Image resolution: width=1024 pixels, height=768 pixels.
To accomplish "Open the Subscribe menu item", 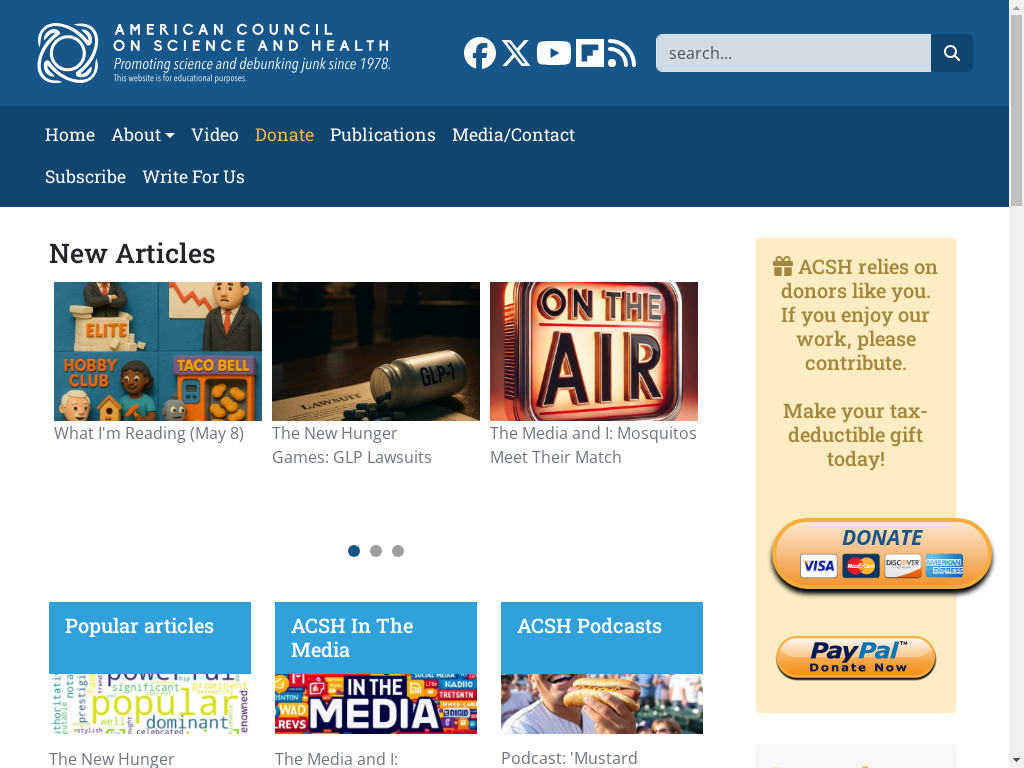I will pos(86,176).
